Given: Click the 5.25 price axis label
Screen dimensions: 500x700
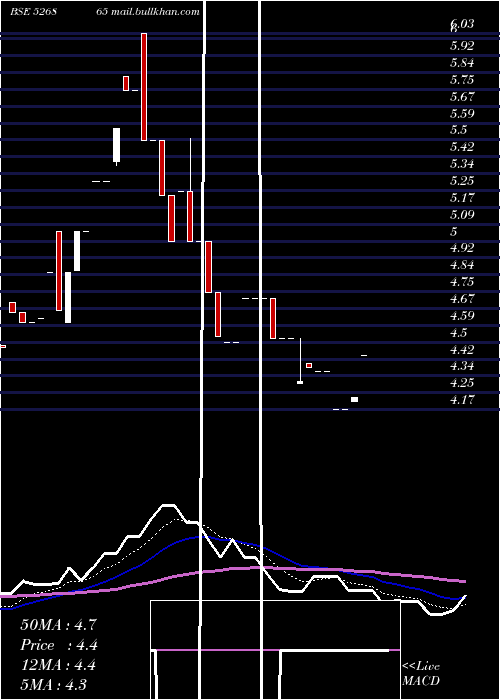Looking at the screenshot, I should (x=462, y=181).
